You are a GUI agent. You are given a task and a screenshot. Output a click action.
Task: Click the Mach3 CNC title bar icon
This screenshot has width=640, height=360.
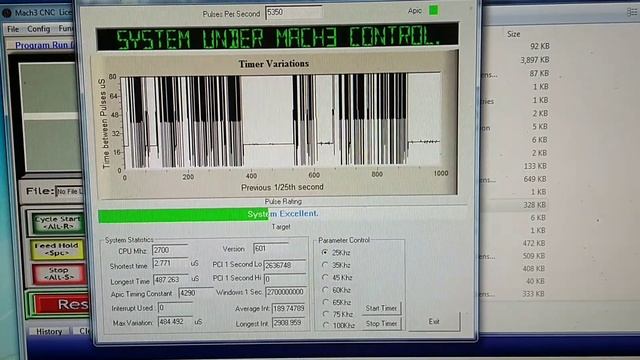[7, 13]
